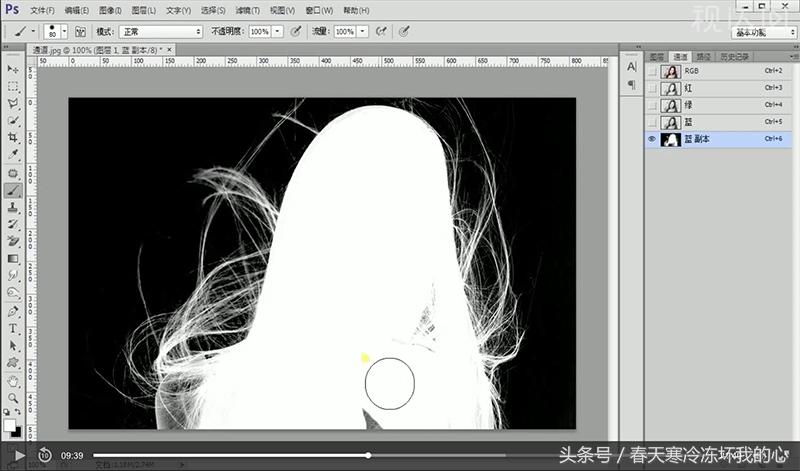Select the Crop tool
This screenshot has width=800, height=471.
pyautogui.click(x=13, y=137)
